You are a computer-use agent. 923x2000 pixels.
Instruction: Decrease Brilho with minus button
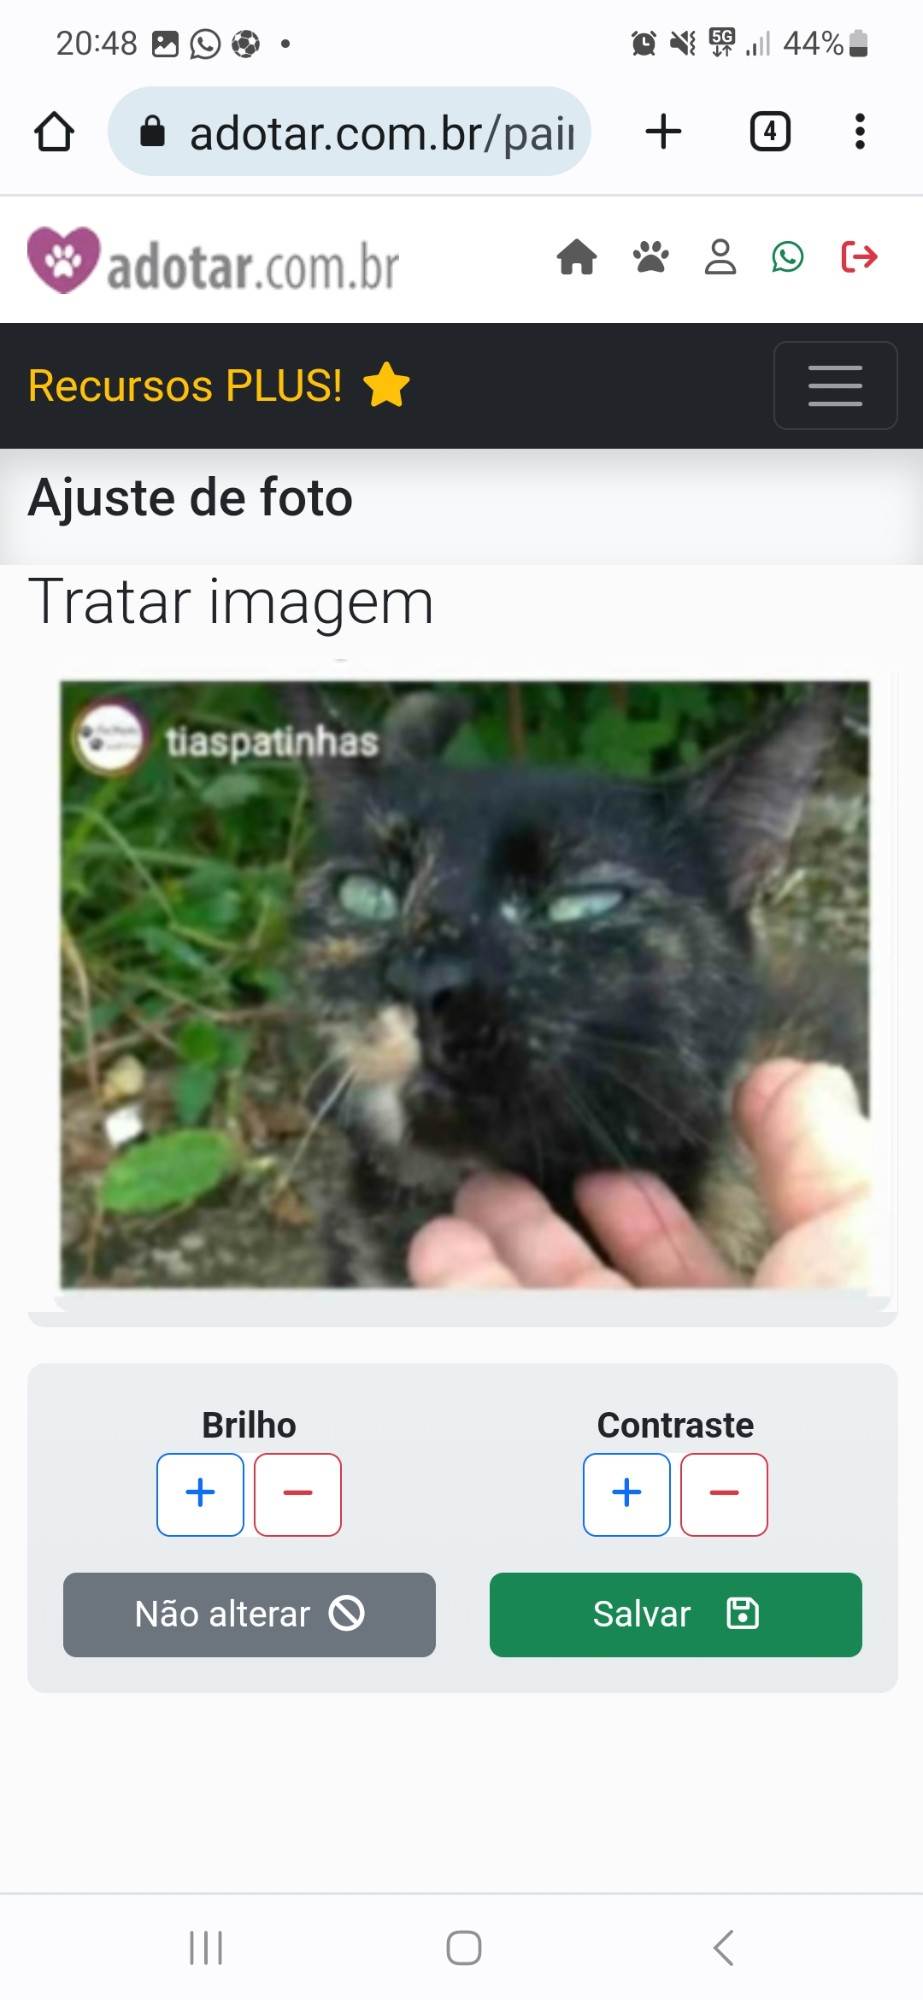coord(298,1494)
